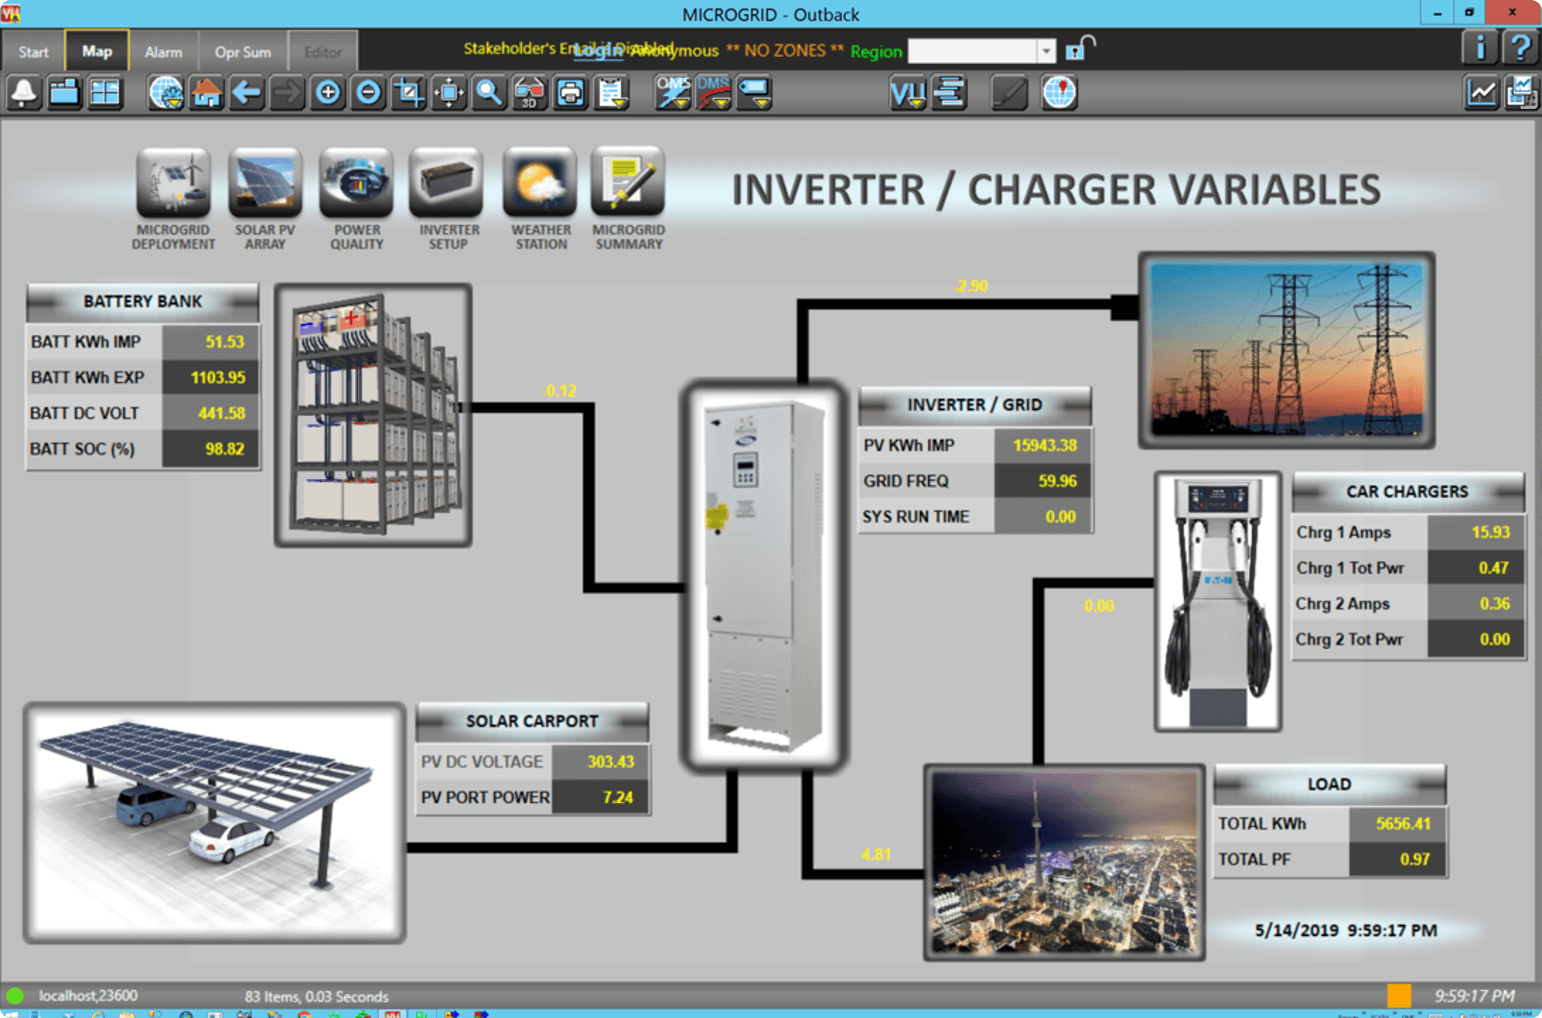Image resolution: width=1542 pixels, height=1018 pixels.
Task: Click the zoom in plus icon
Action: (328, 93)
